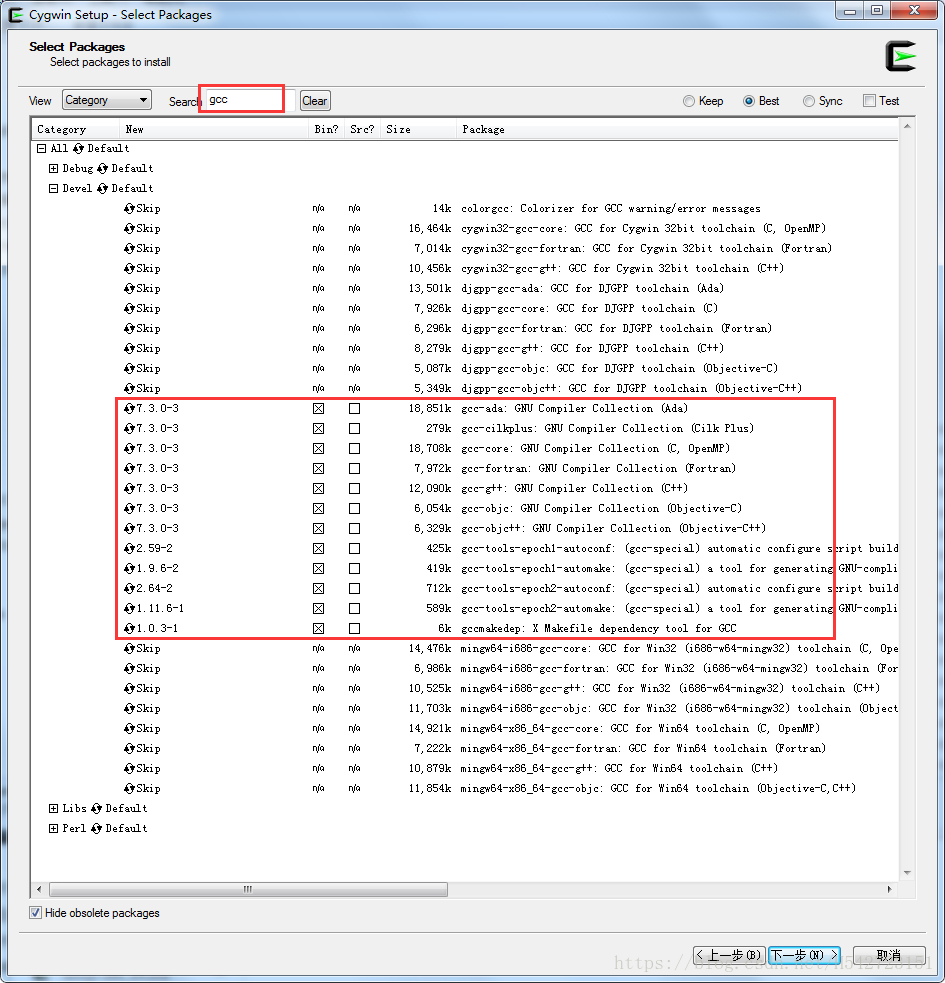Click cycle icon for djgpp-gcc-g++ row
This screenshot has width=945, height=983.
[x=129, y=348]
